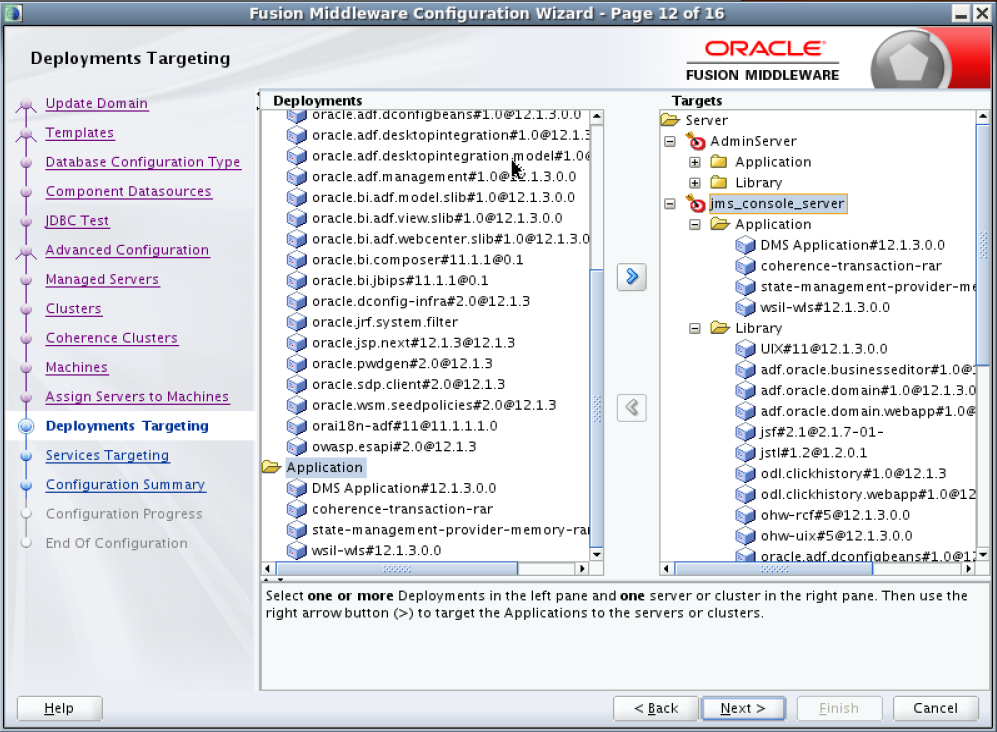The image size is (997, 732).
Task: Click Targets pane scroll up arrow
Action: coord(983,116)
